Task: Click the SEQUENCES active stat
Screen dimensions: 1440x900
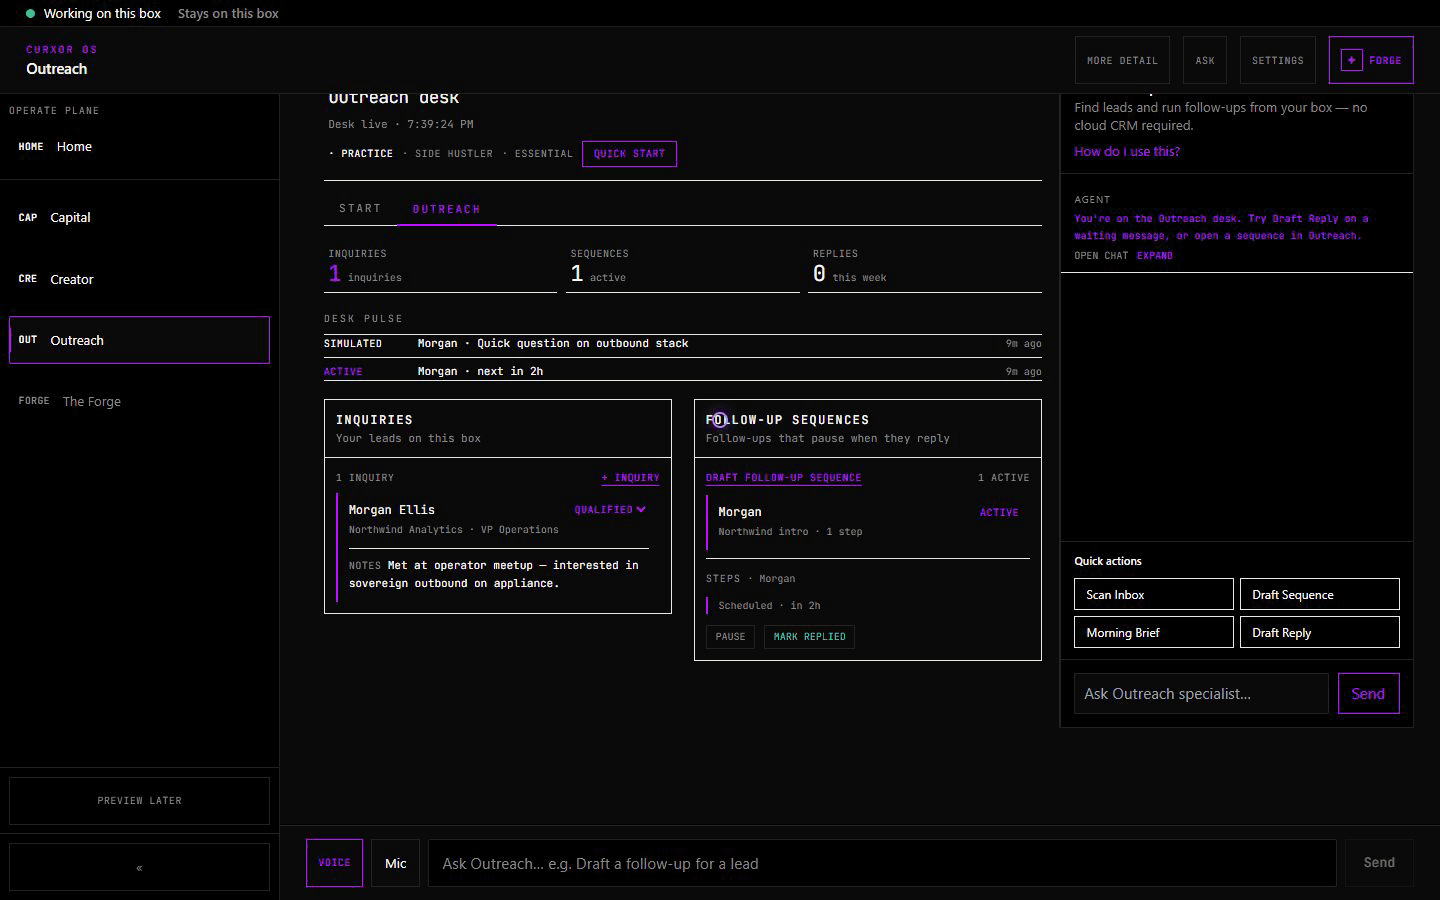Action: coord(683,269)
